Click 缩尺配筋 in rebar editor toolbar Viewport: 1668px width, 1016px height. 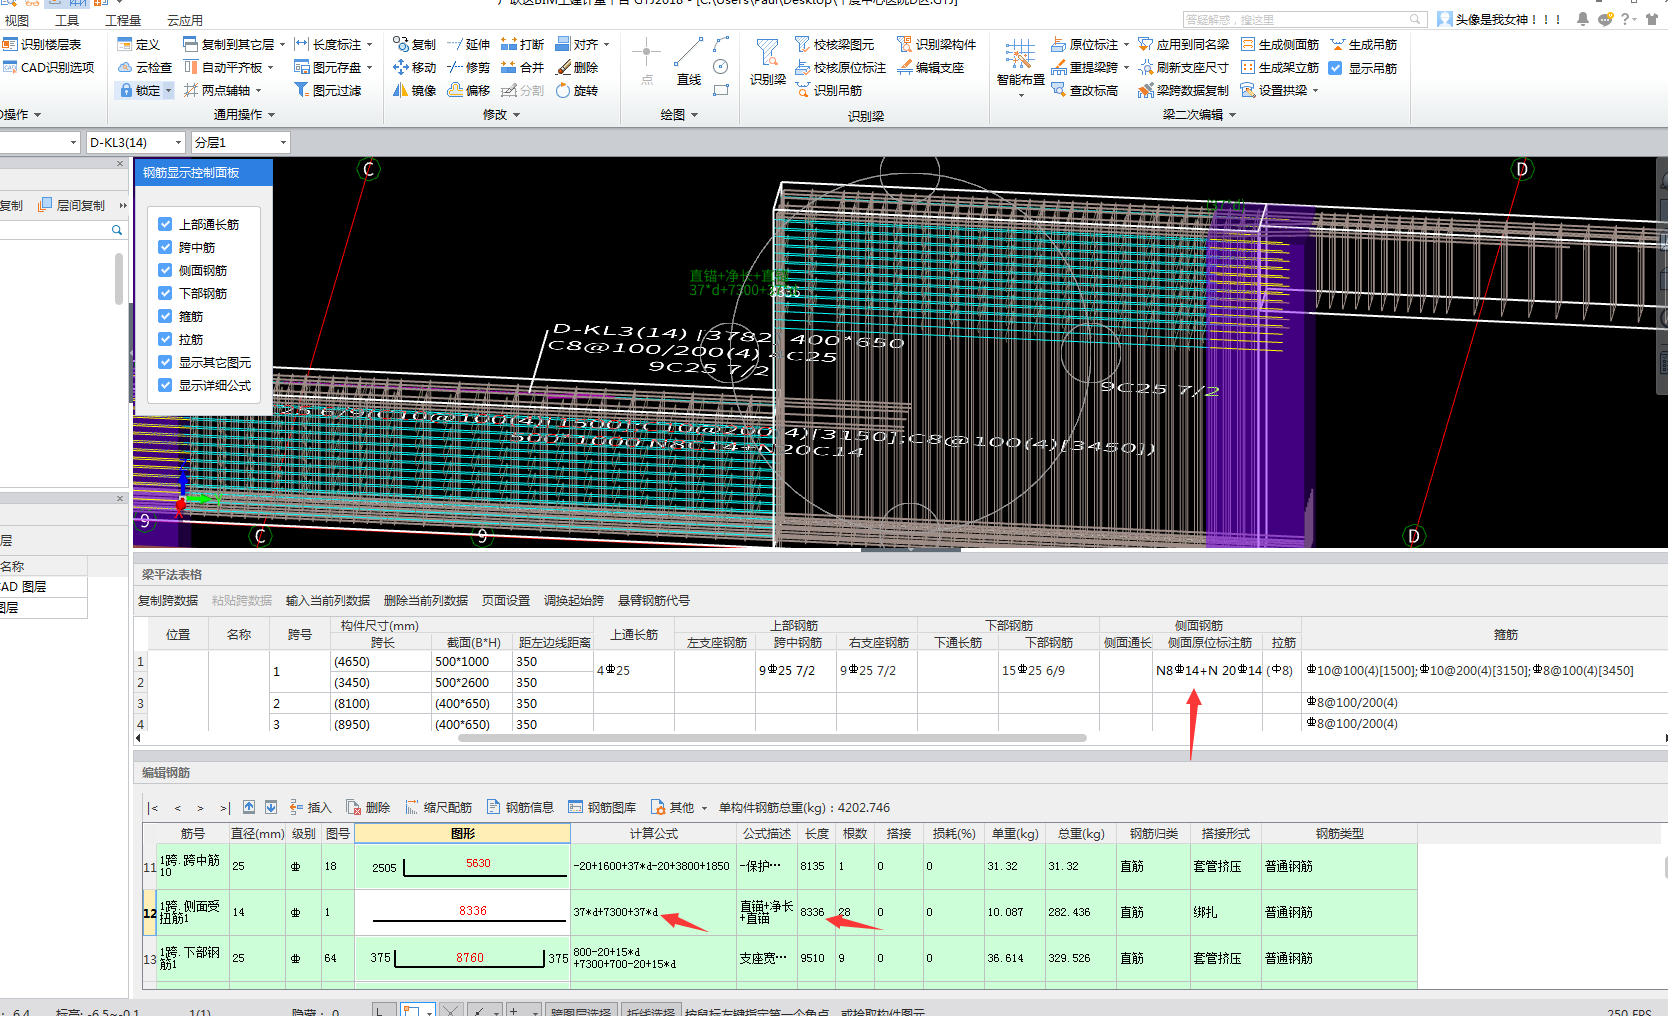438,808
